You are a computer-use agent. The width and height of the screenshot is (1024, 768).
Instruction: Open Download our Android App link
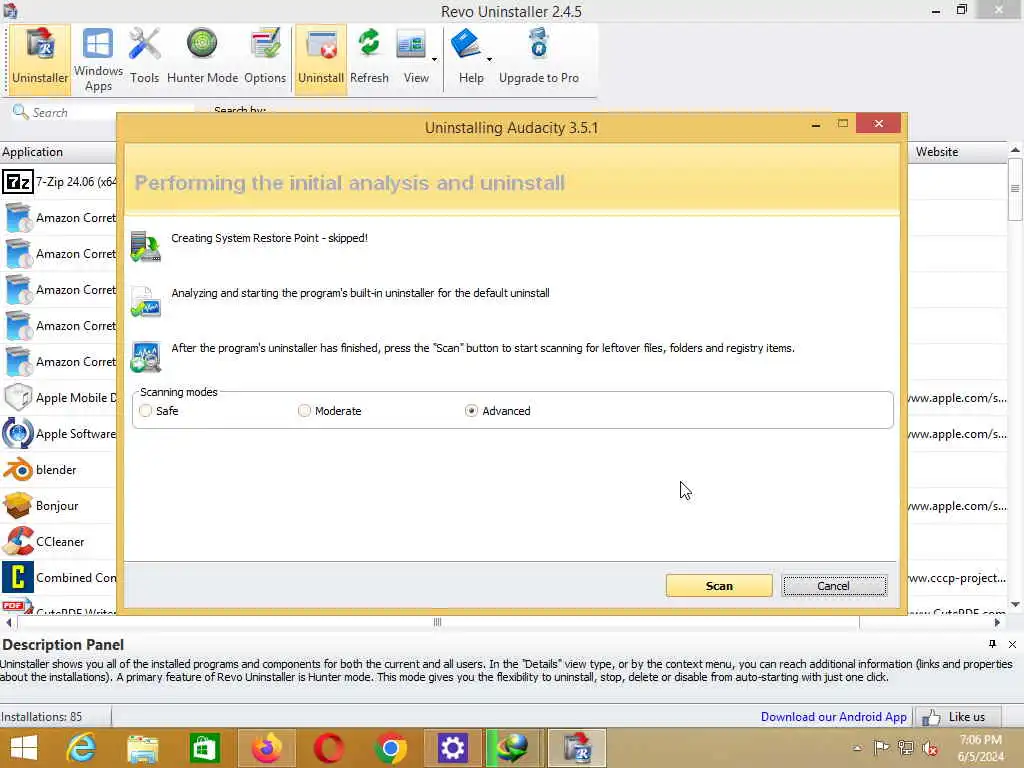[x=833, y=716]
